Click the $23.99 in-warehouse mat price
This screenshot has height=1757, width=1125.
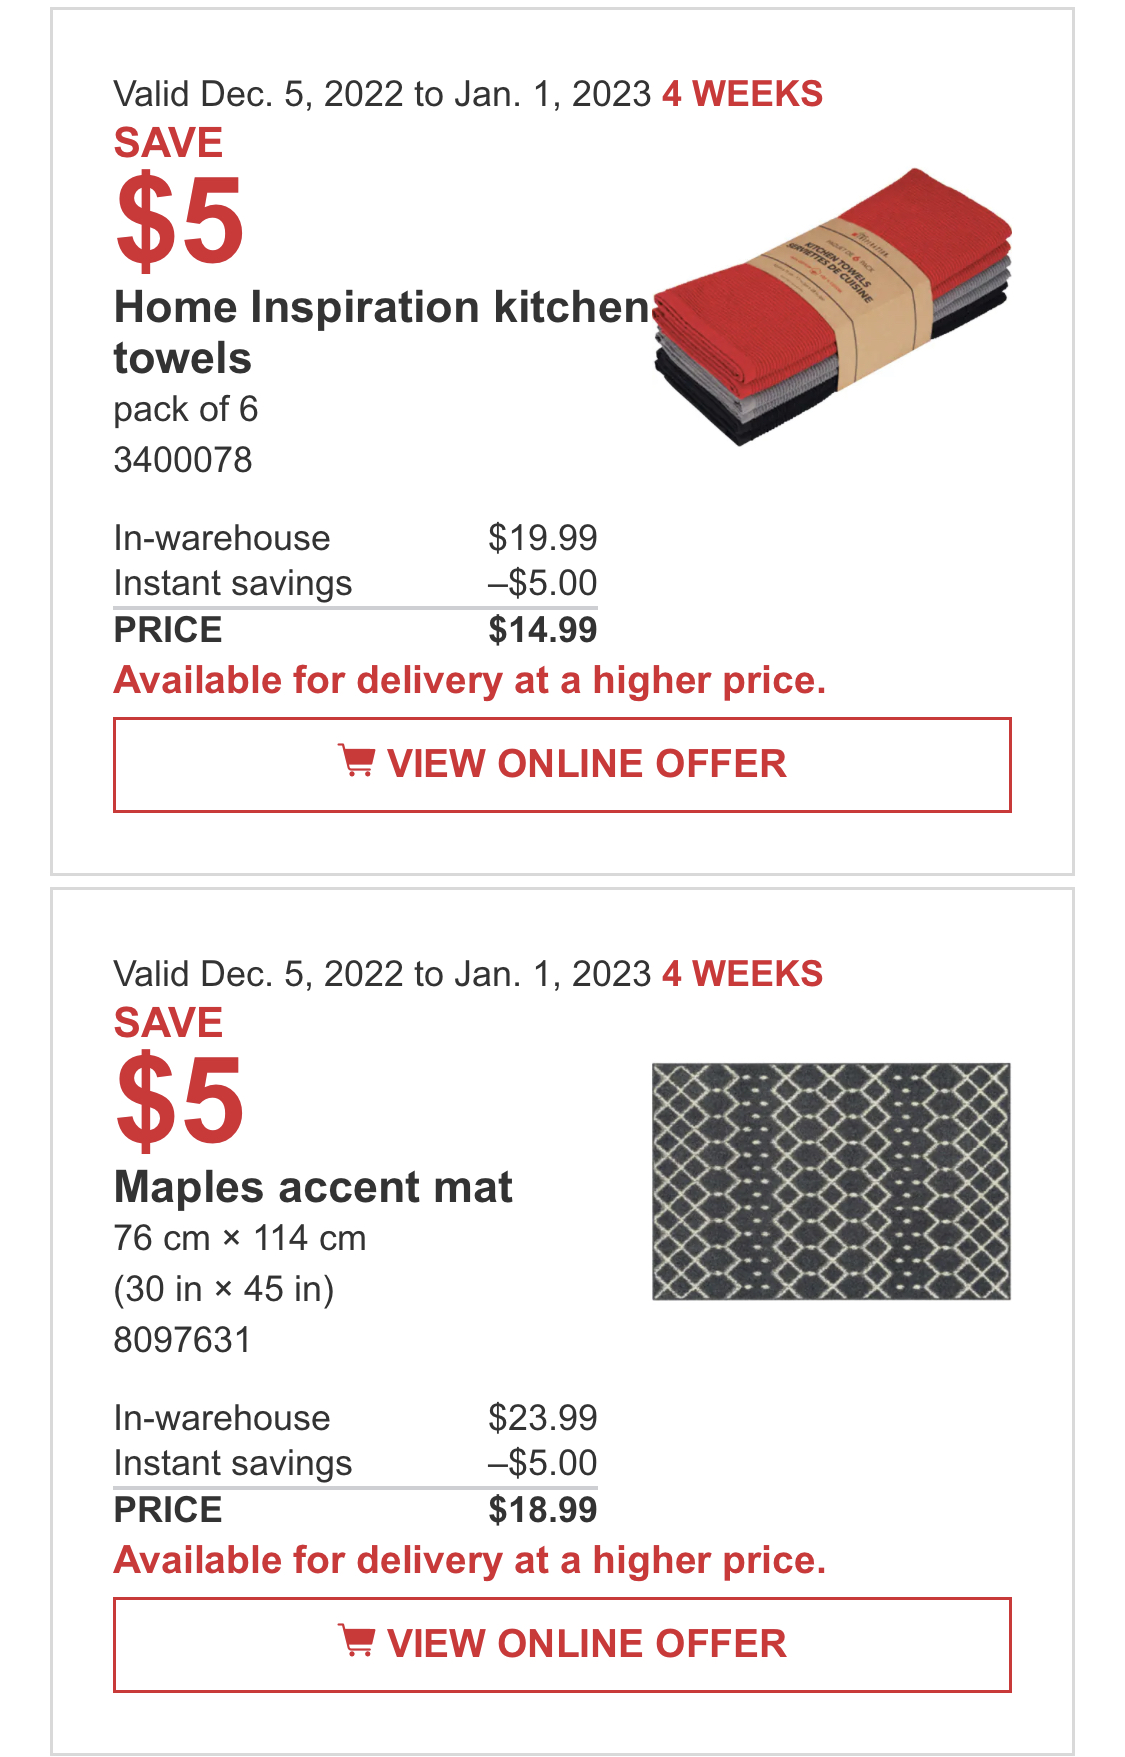543,1418
